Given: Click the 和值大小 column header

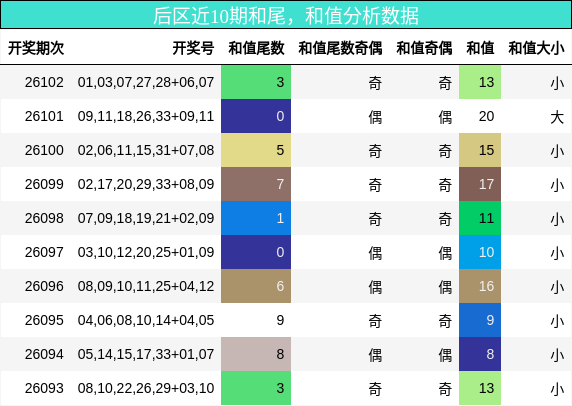Looking at the screenshot, I should pos(536,48).
